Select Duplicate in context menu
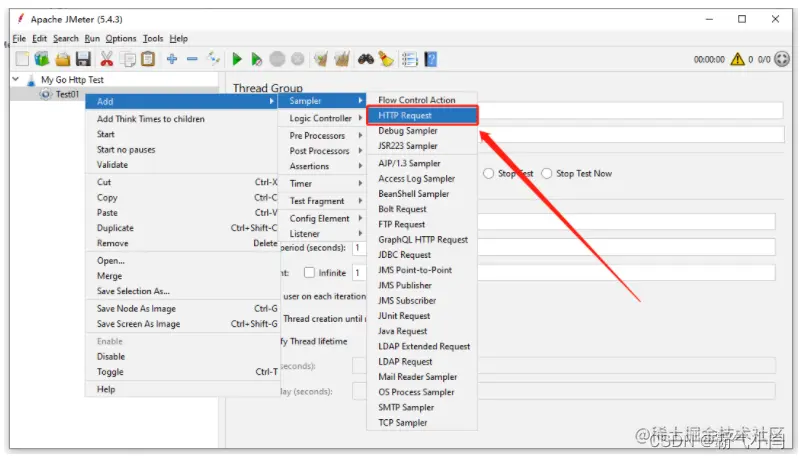The height and width of the screenshot is (459, 800). point(182,228)
